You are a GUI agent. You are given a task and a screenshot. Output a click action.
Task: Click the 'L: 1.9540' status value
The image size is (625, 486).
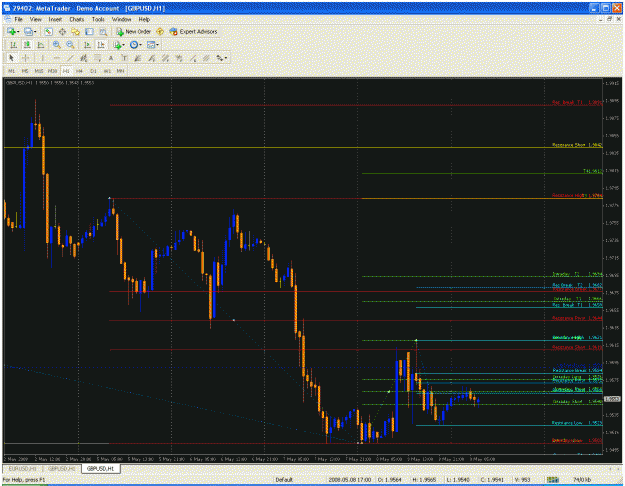pos(458,480)
